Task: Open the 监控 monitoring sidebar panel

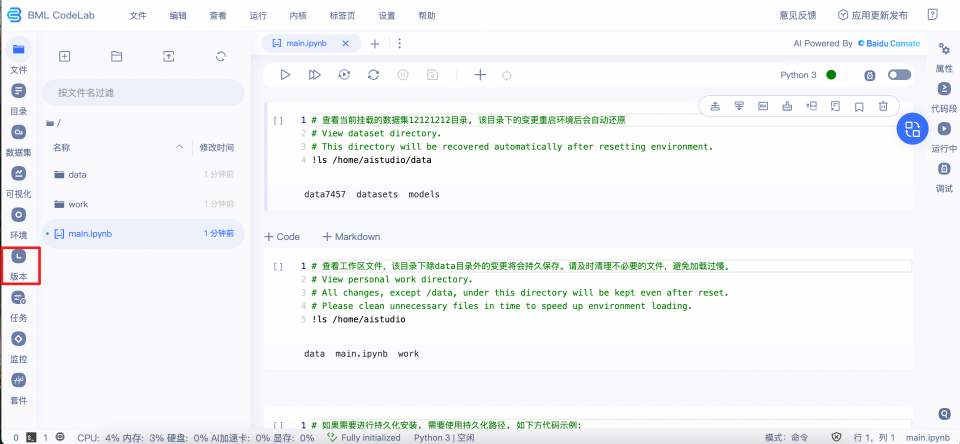Action: click(18, 347)
